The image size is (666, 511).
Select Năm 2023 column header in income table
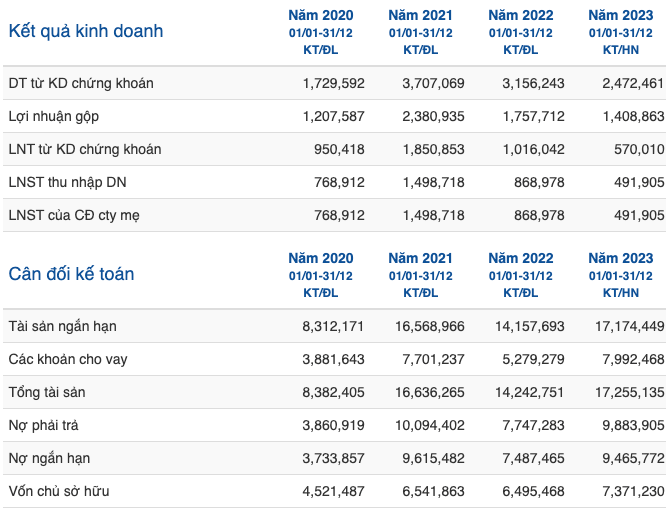(621, 15)
